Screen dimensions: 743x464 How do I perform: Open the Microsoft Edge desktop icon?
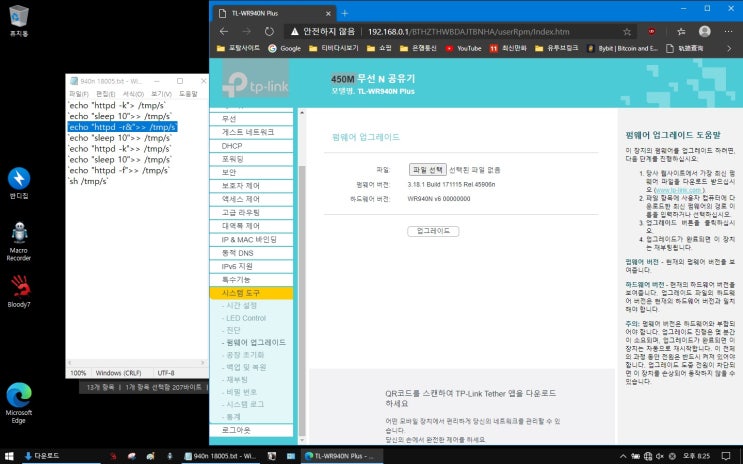tap(19, 403)
